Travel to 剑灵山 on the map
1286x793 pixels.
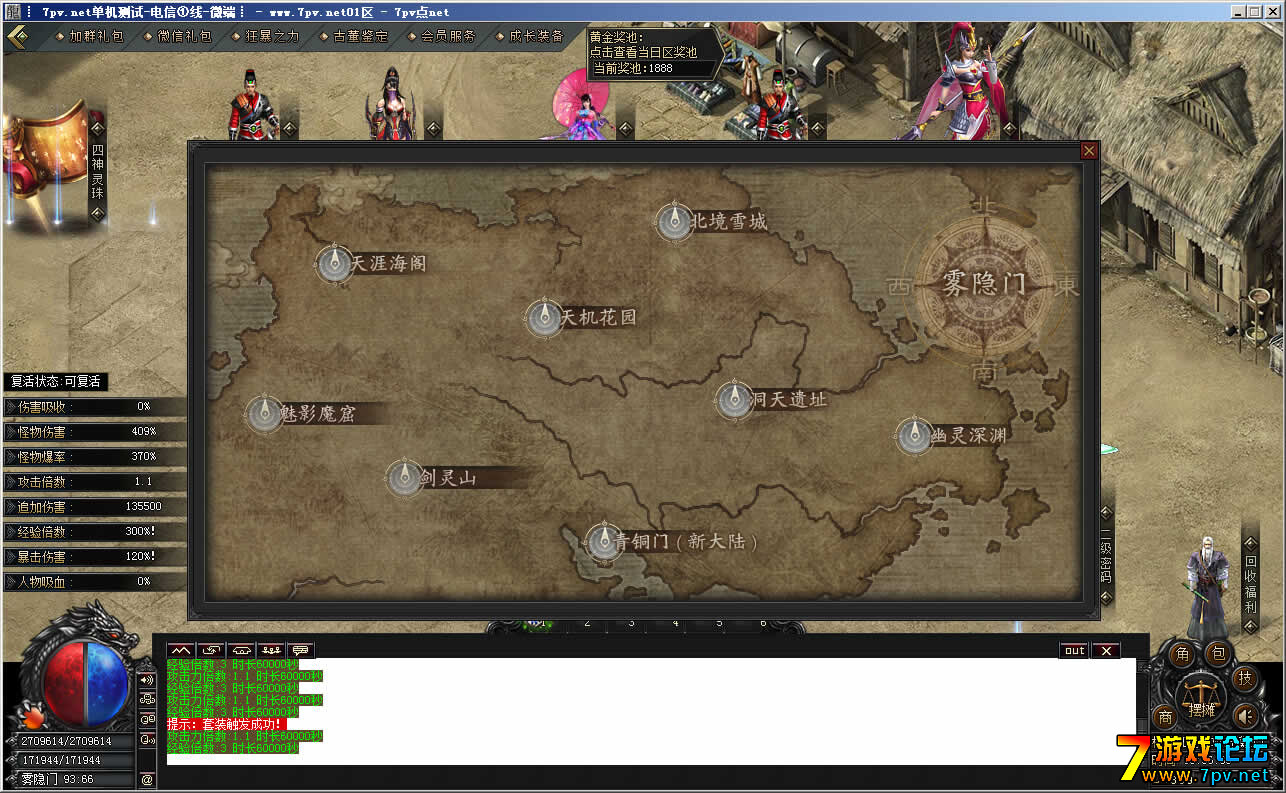(432, 478)
